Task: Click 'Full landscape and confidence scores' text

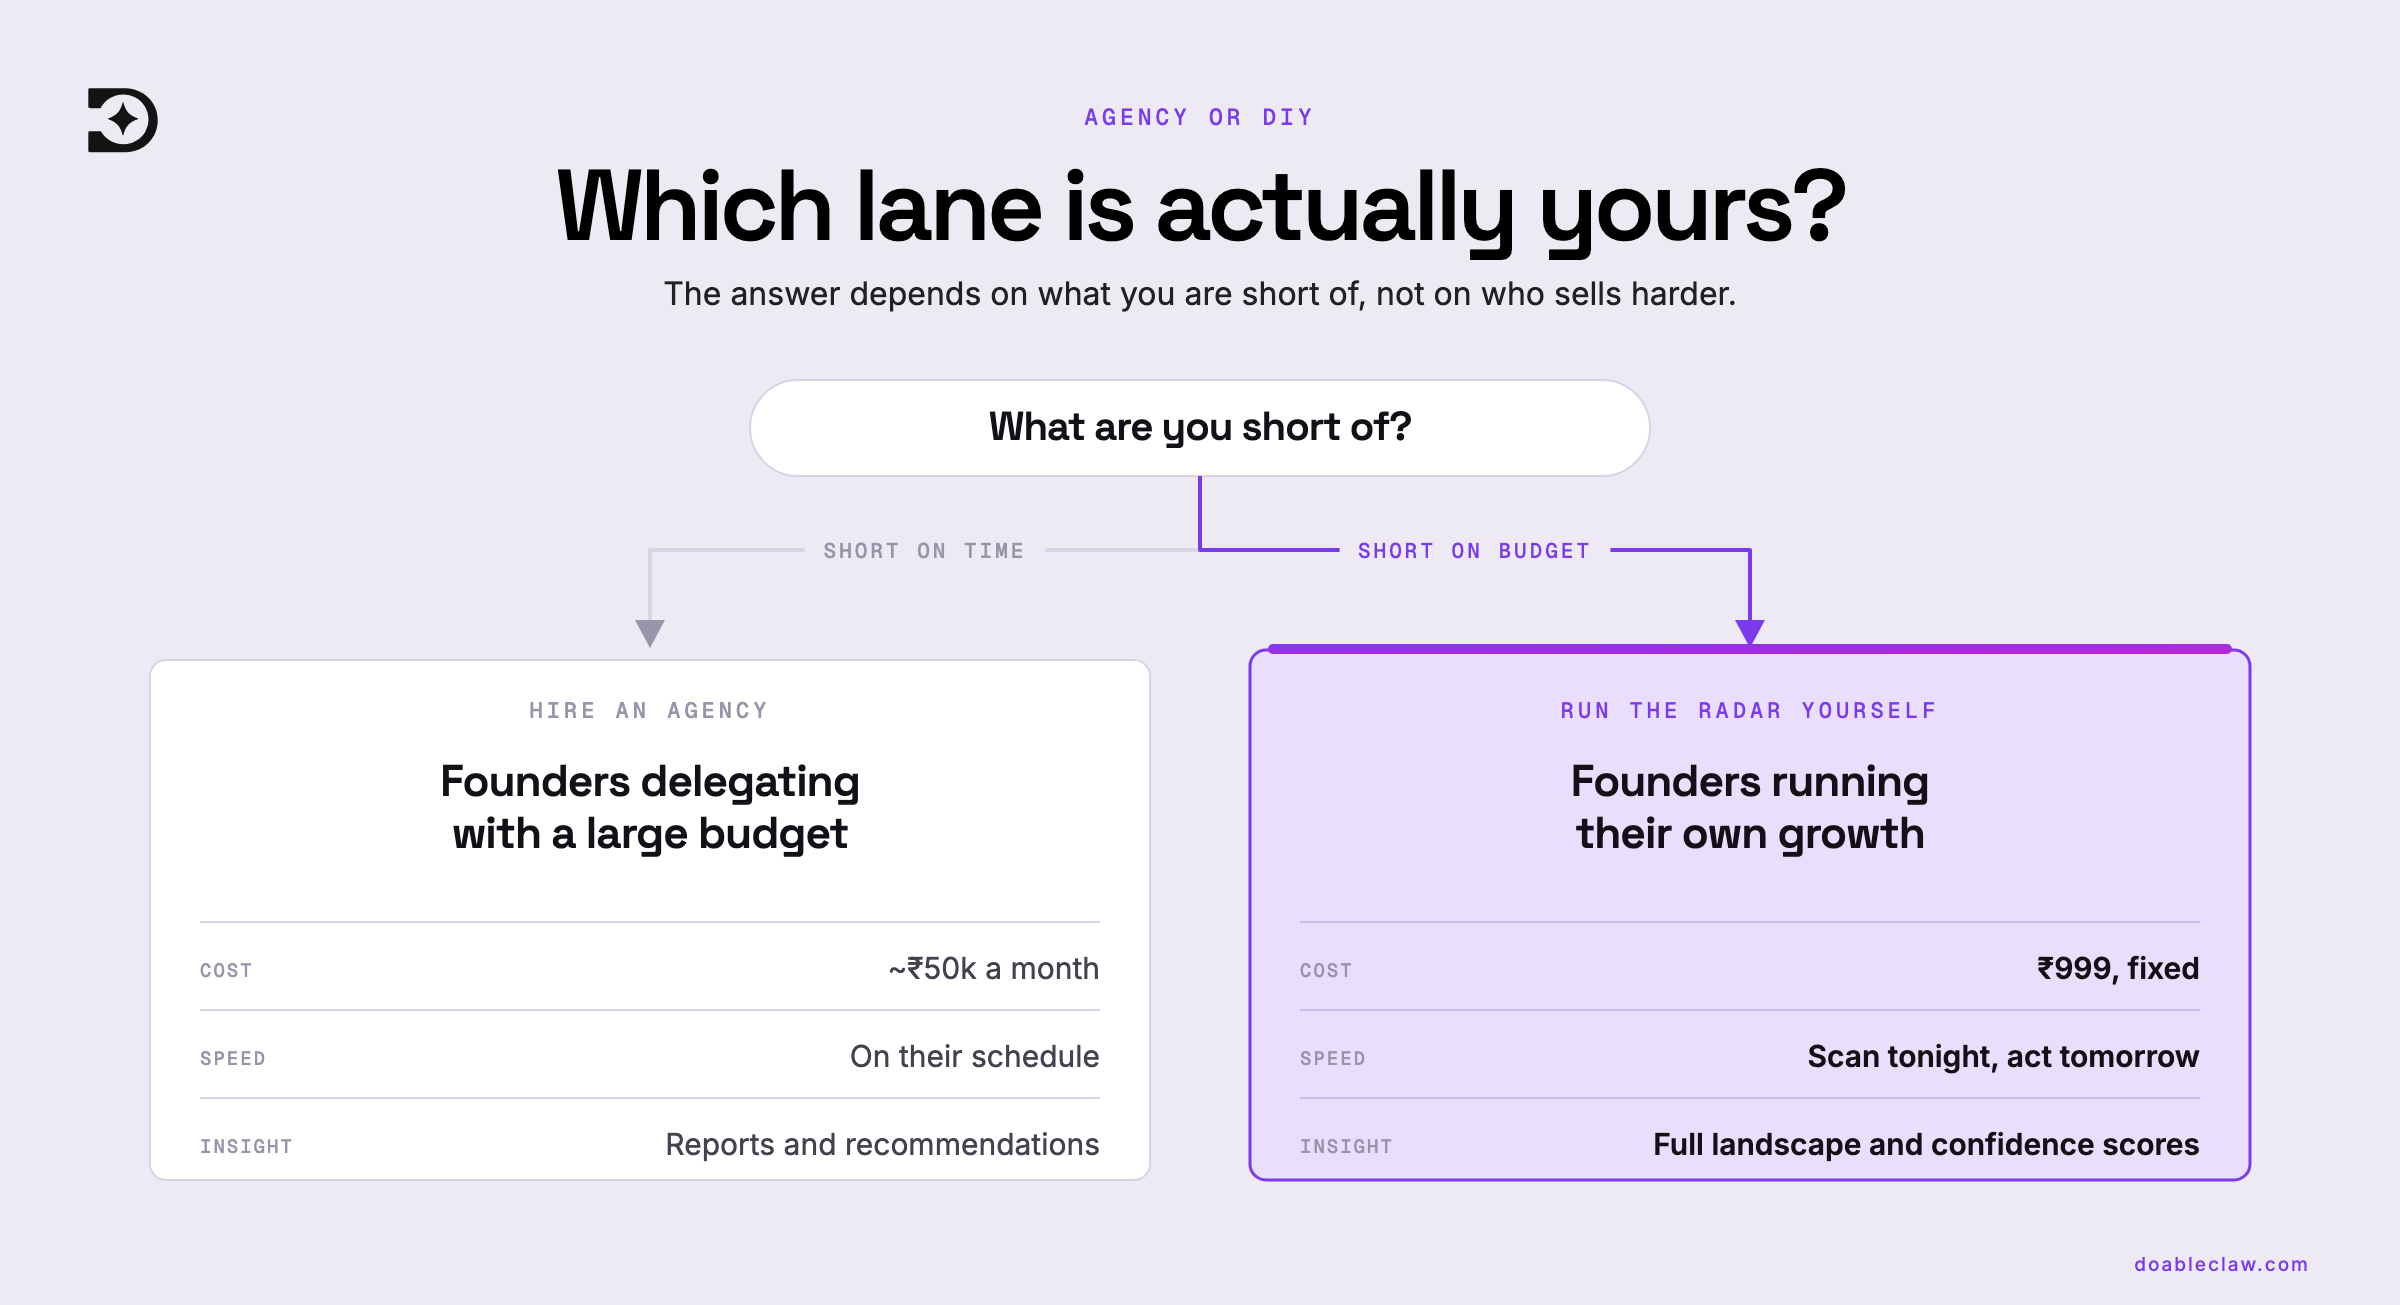Action: pyautogui.click(x=1926, y=1144)
